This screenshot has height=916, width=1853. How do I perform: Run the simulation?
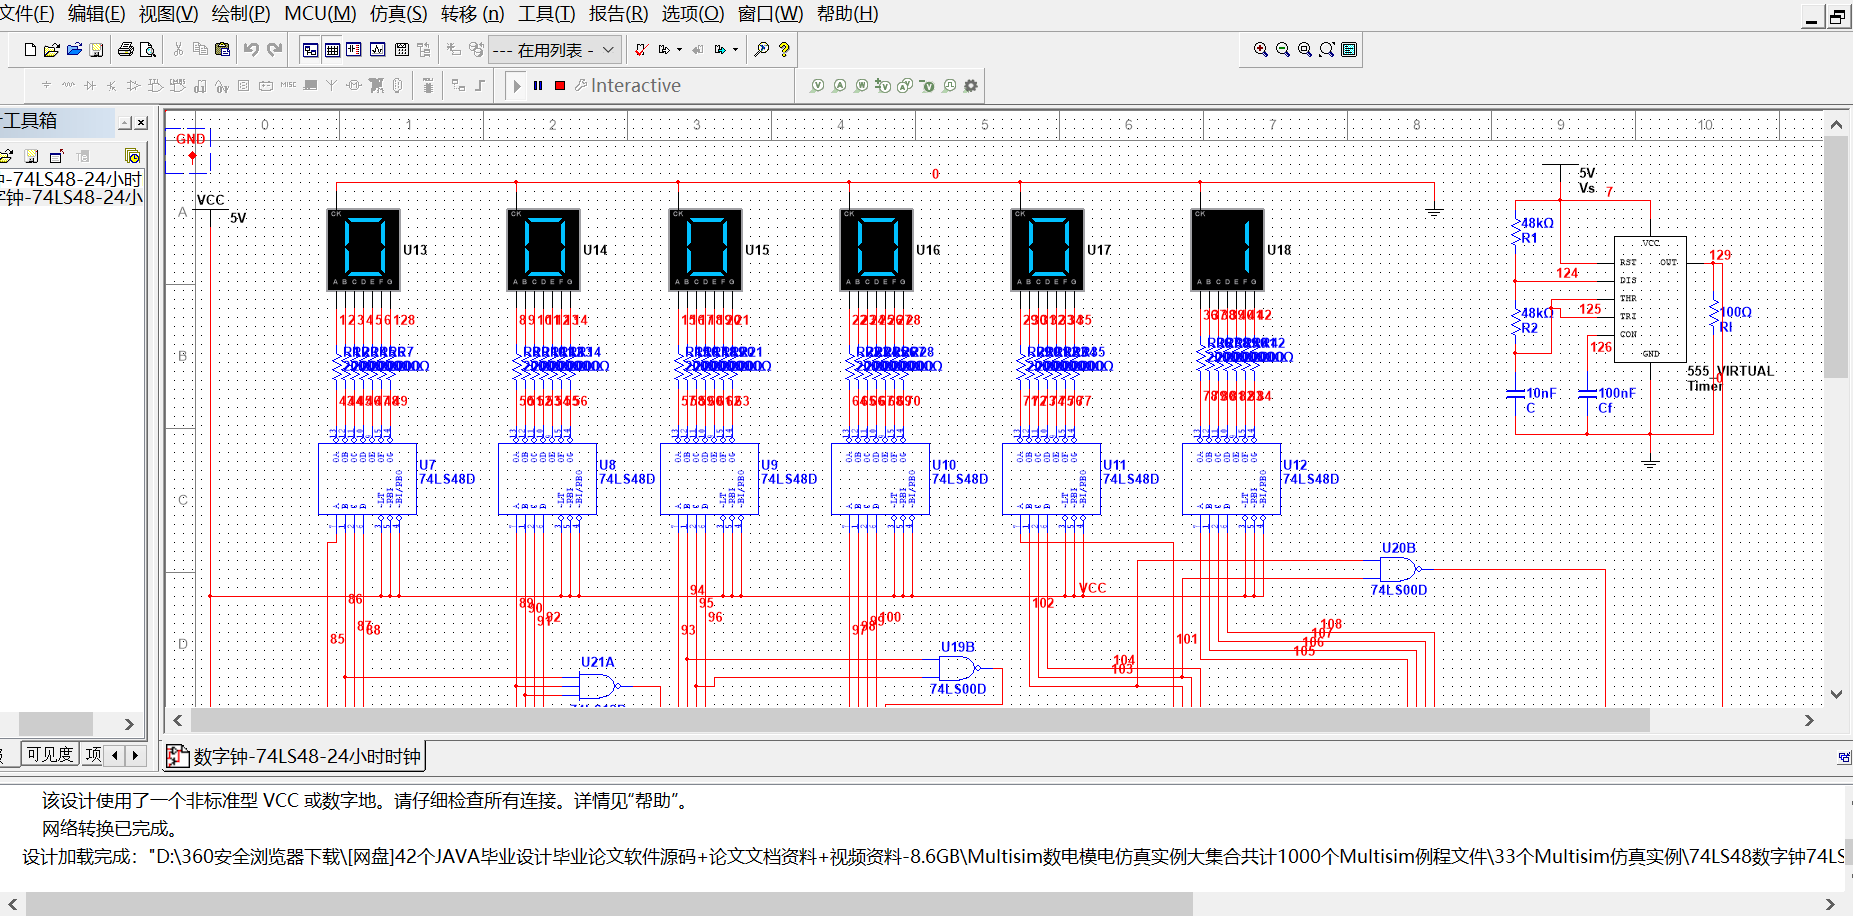point(517,86)
